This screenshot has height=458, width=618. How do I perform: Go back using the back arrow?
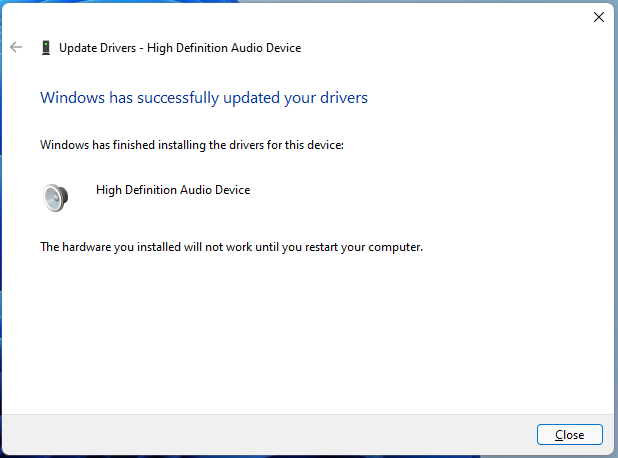(16, 47)
